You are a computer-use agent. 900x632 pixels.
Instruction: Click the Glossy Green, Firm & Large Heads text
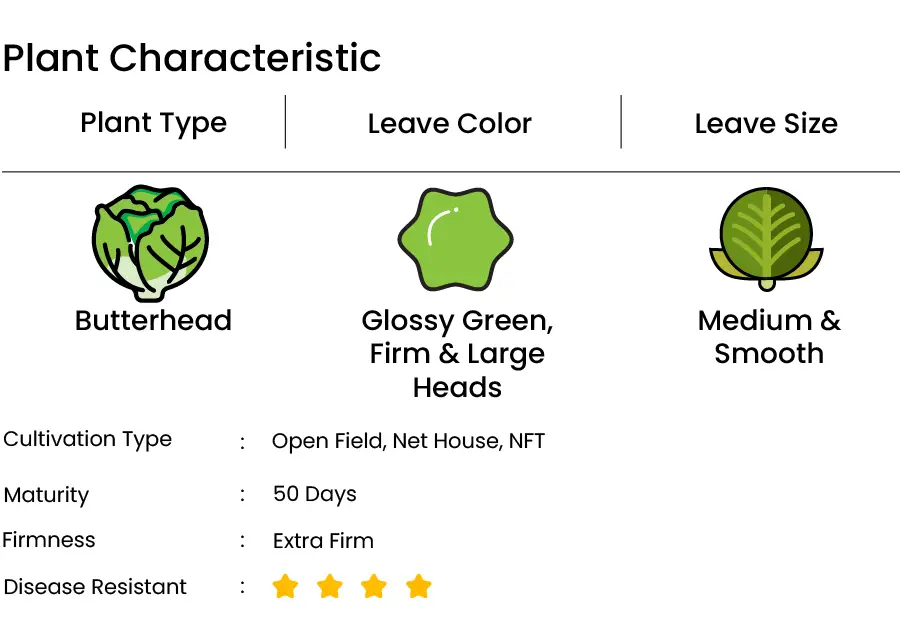click(x=457, y=354)
